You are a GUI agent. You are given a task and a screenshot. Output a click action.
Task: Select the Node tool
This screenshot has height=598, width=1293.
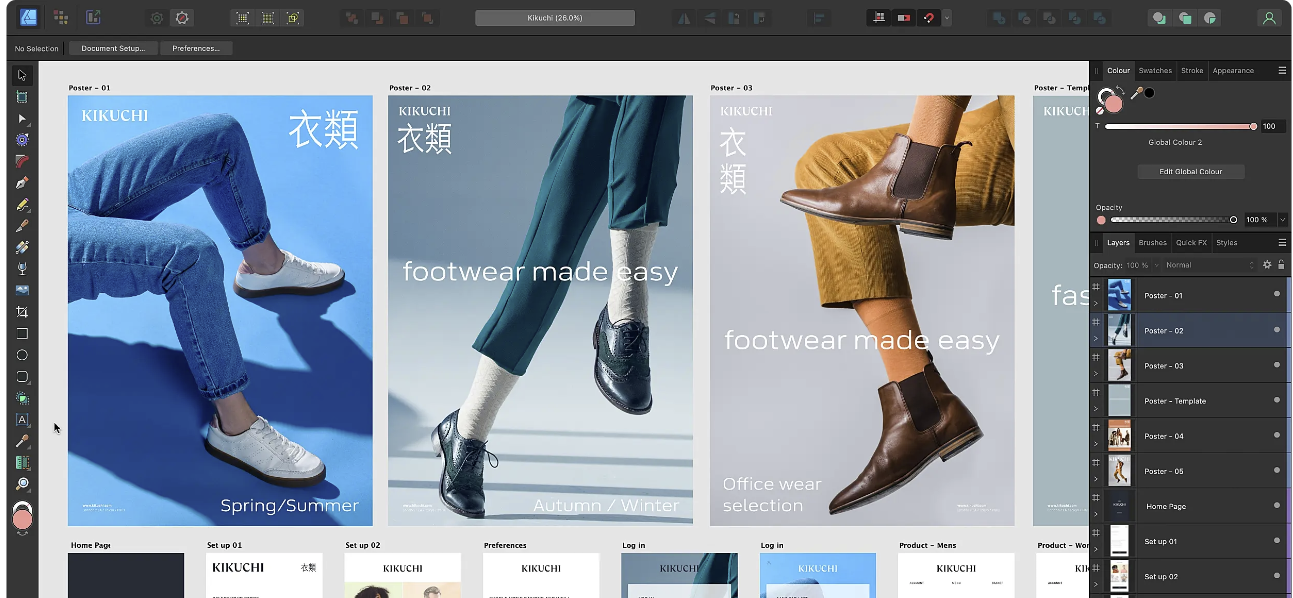(x=22, y=119)
